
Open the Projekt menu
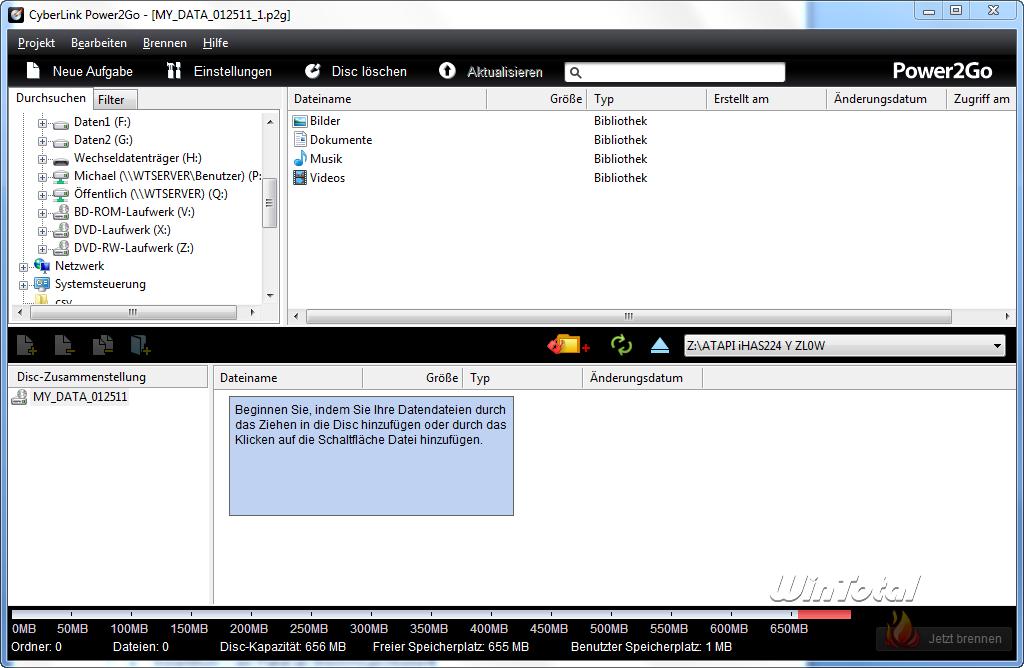pyautogui.click(x=36, y=42)
